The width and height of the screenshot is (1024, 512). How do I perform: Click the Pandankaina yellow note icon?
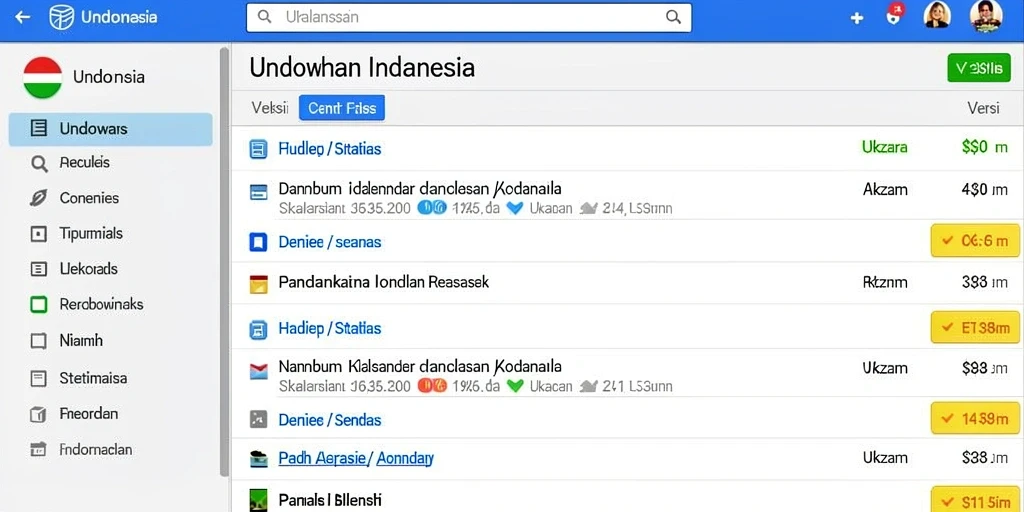point(259,284)
